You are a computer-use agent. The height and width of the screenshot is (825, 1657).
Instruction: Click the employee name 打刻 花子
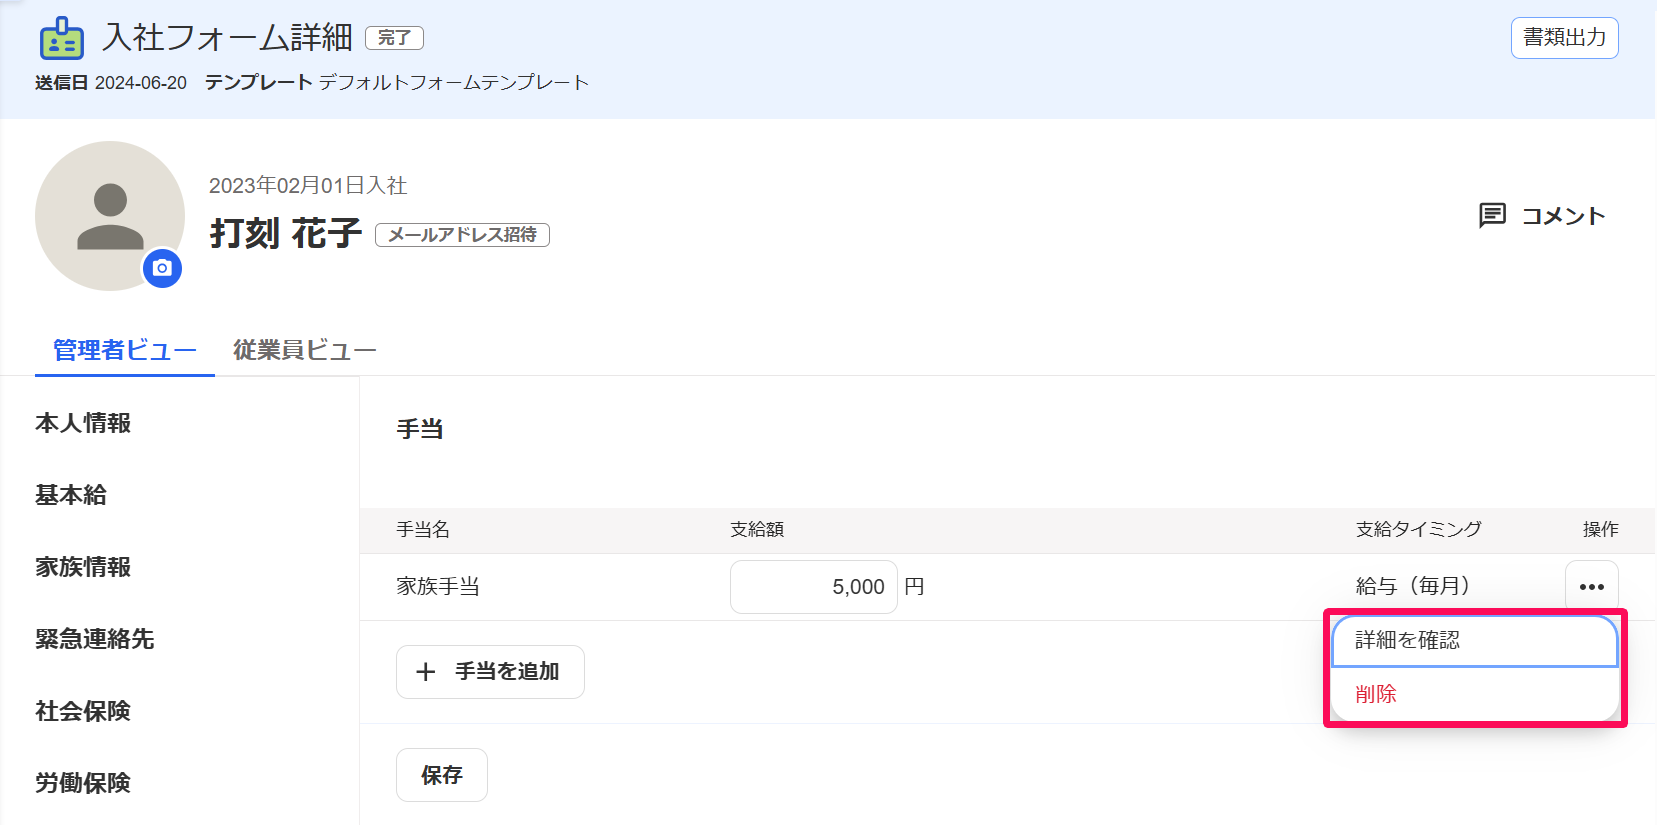click(x=285, y=234)
